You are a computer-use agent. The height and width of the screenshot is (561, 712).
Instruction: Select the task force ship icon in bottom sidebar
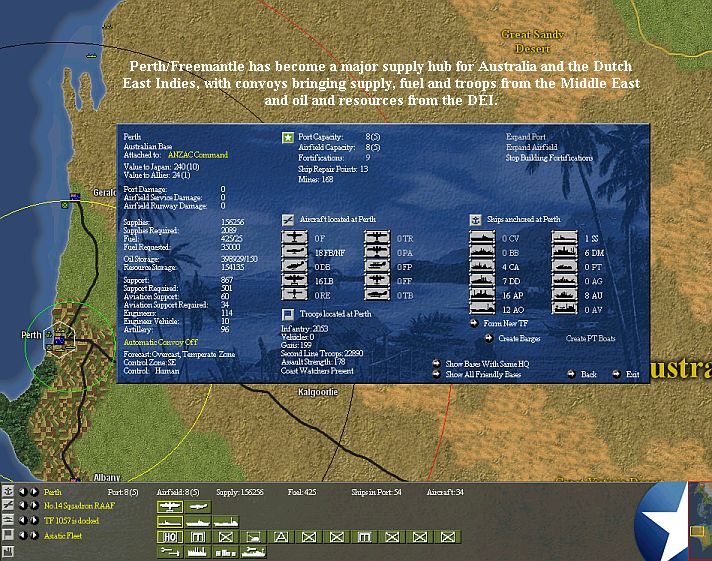[x=8, y=520]
